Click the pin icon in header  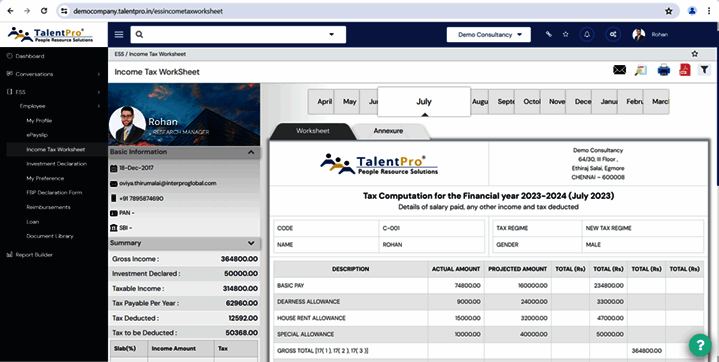pos(548,34)
